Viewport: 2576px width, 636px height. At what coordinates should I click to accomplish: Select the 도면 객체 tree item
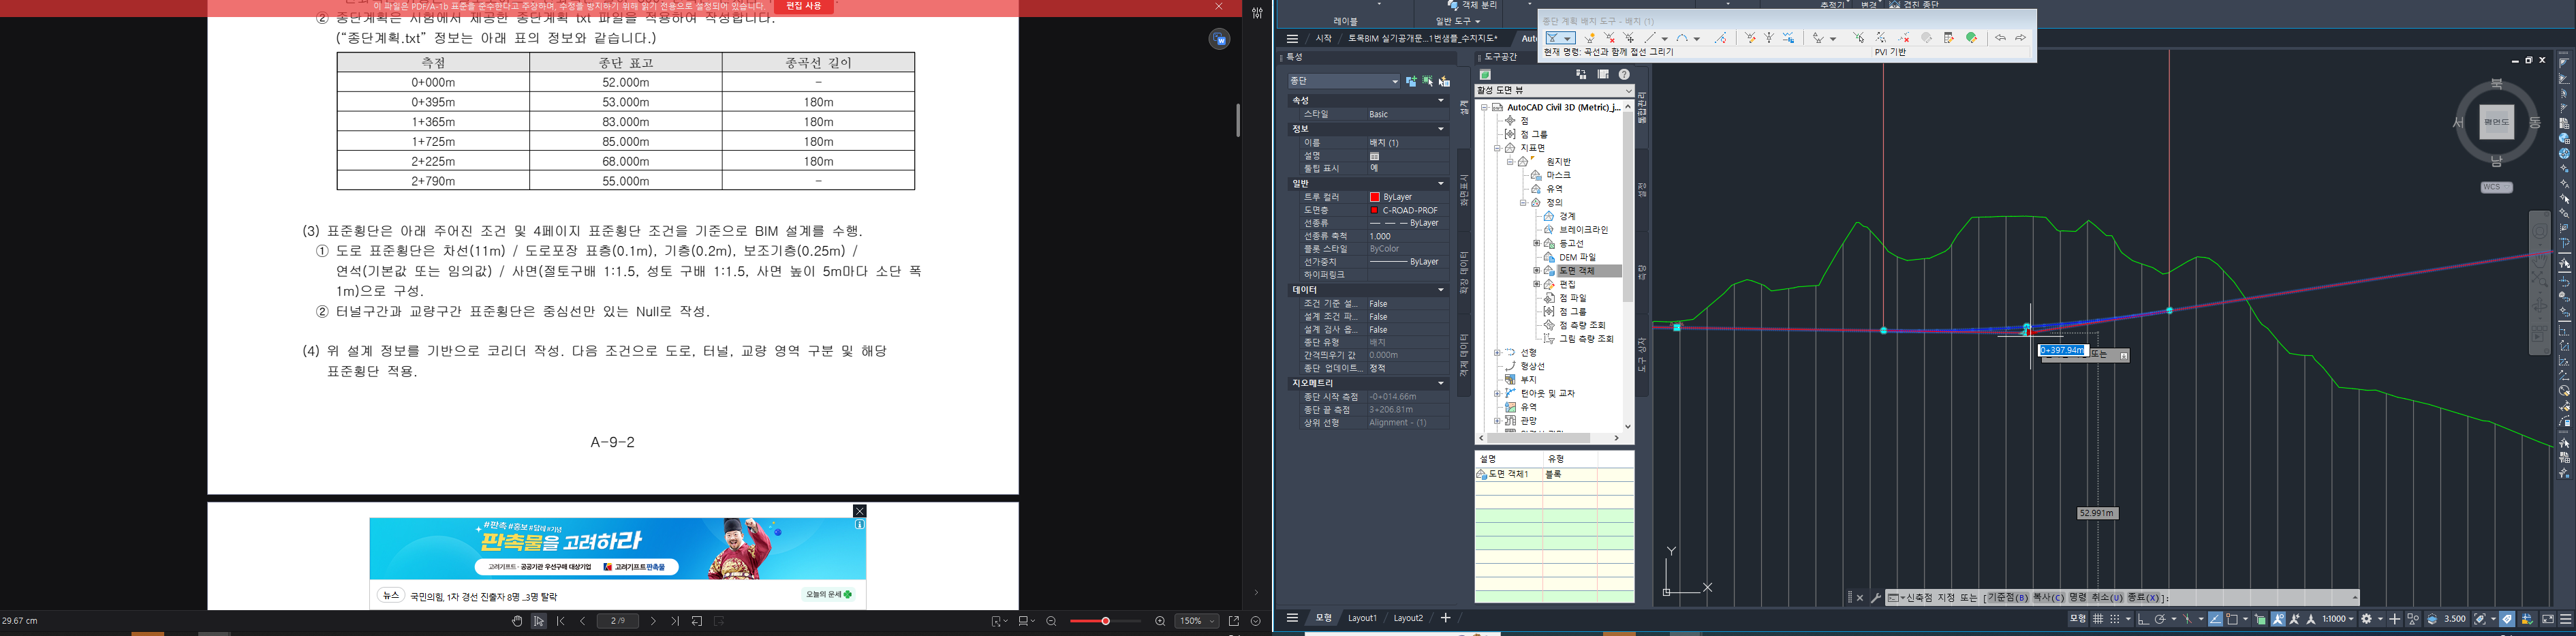click(1576, 271)
